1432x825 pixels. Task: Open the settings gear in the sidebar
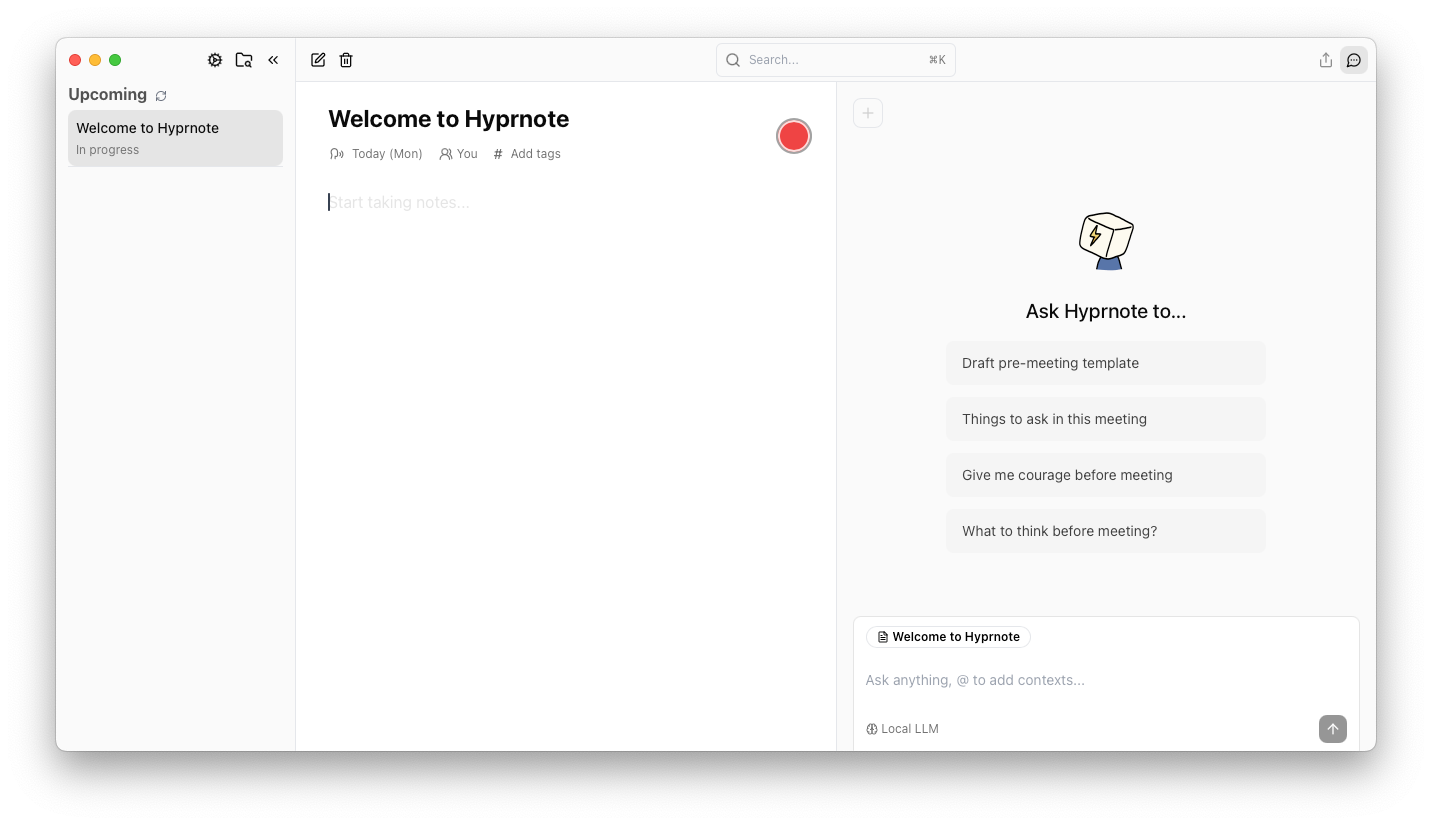pyautogui.click(x=215, y=60)
